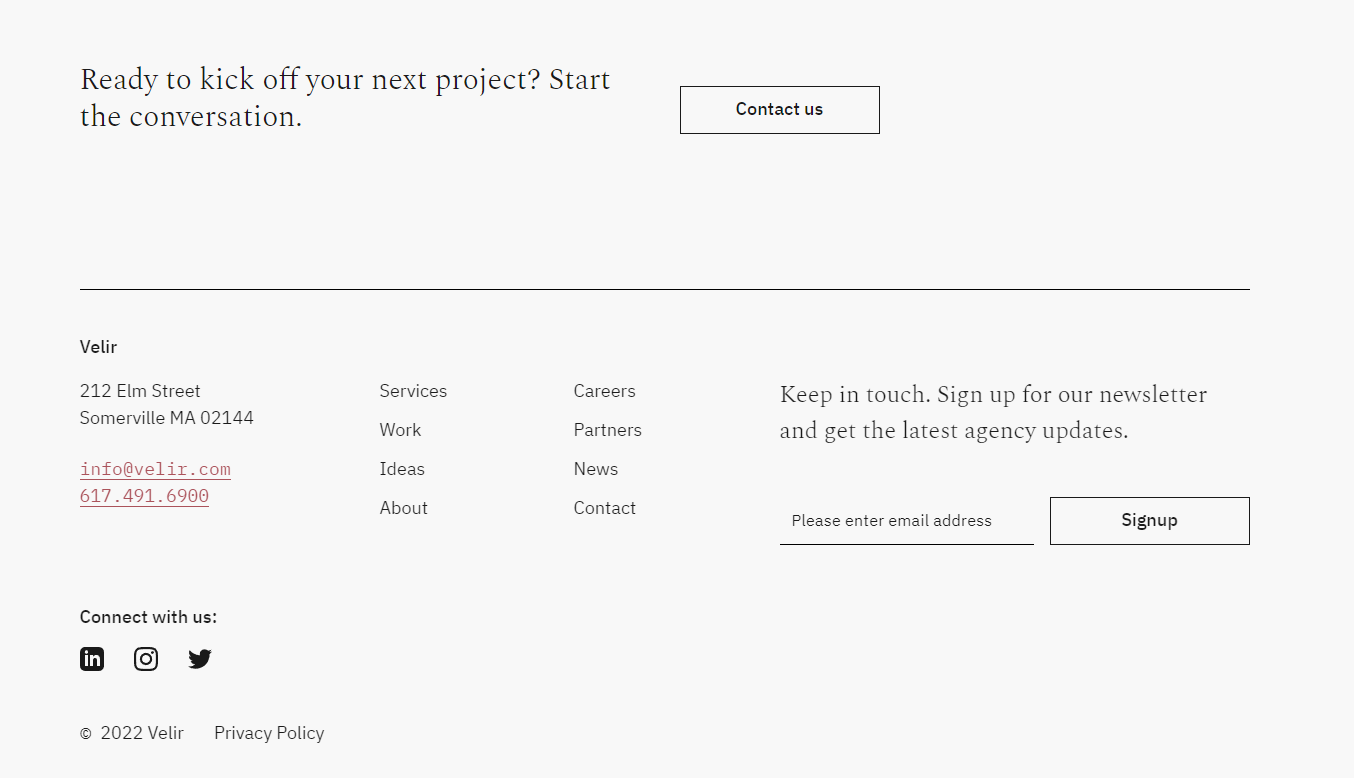Open the News footer link
Screen dimensions: 1354x778
coord(595,469)
